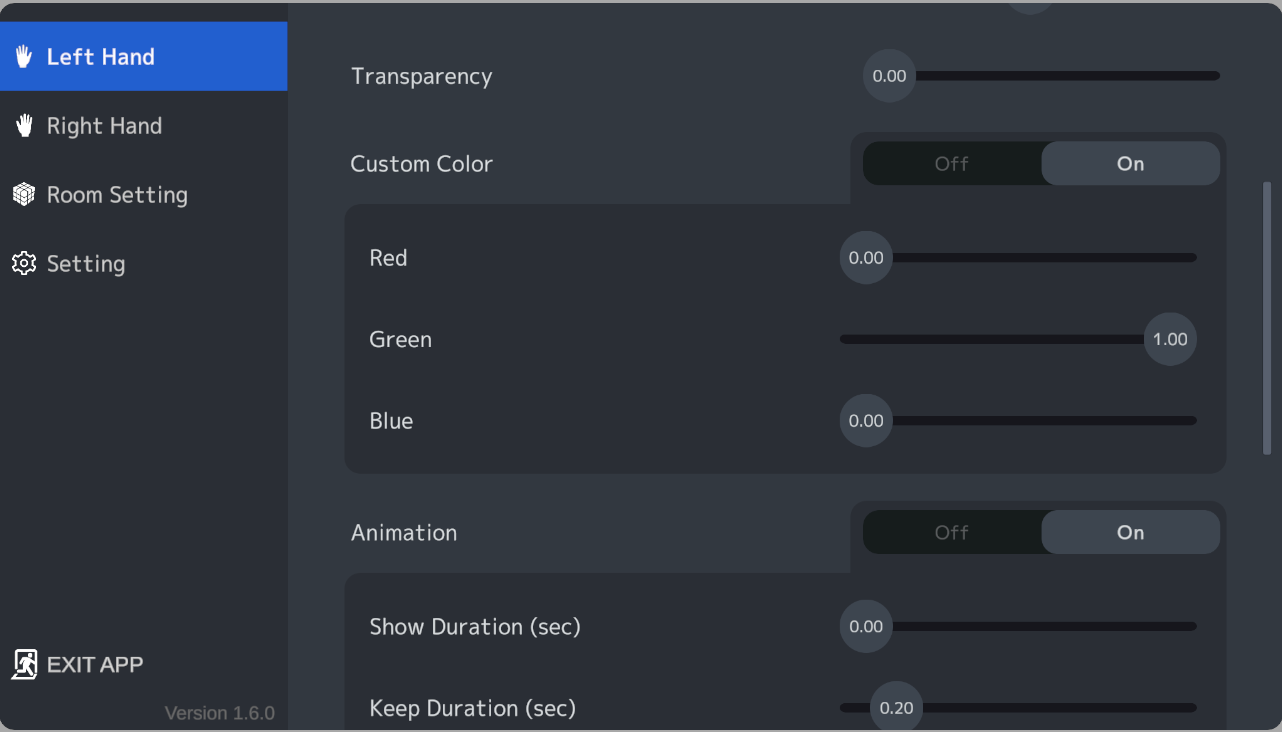
Task: Click the vertical scrollbar on the right edge
Action: [x=1267, y=318]
